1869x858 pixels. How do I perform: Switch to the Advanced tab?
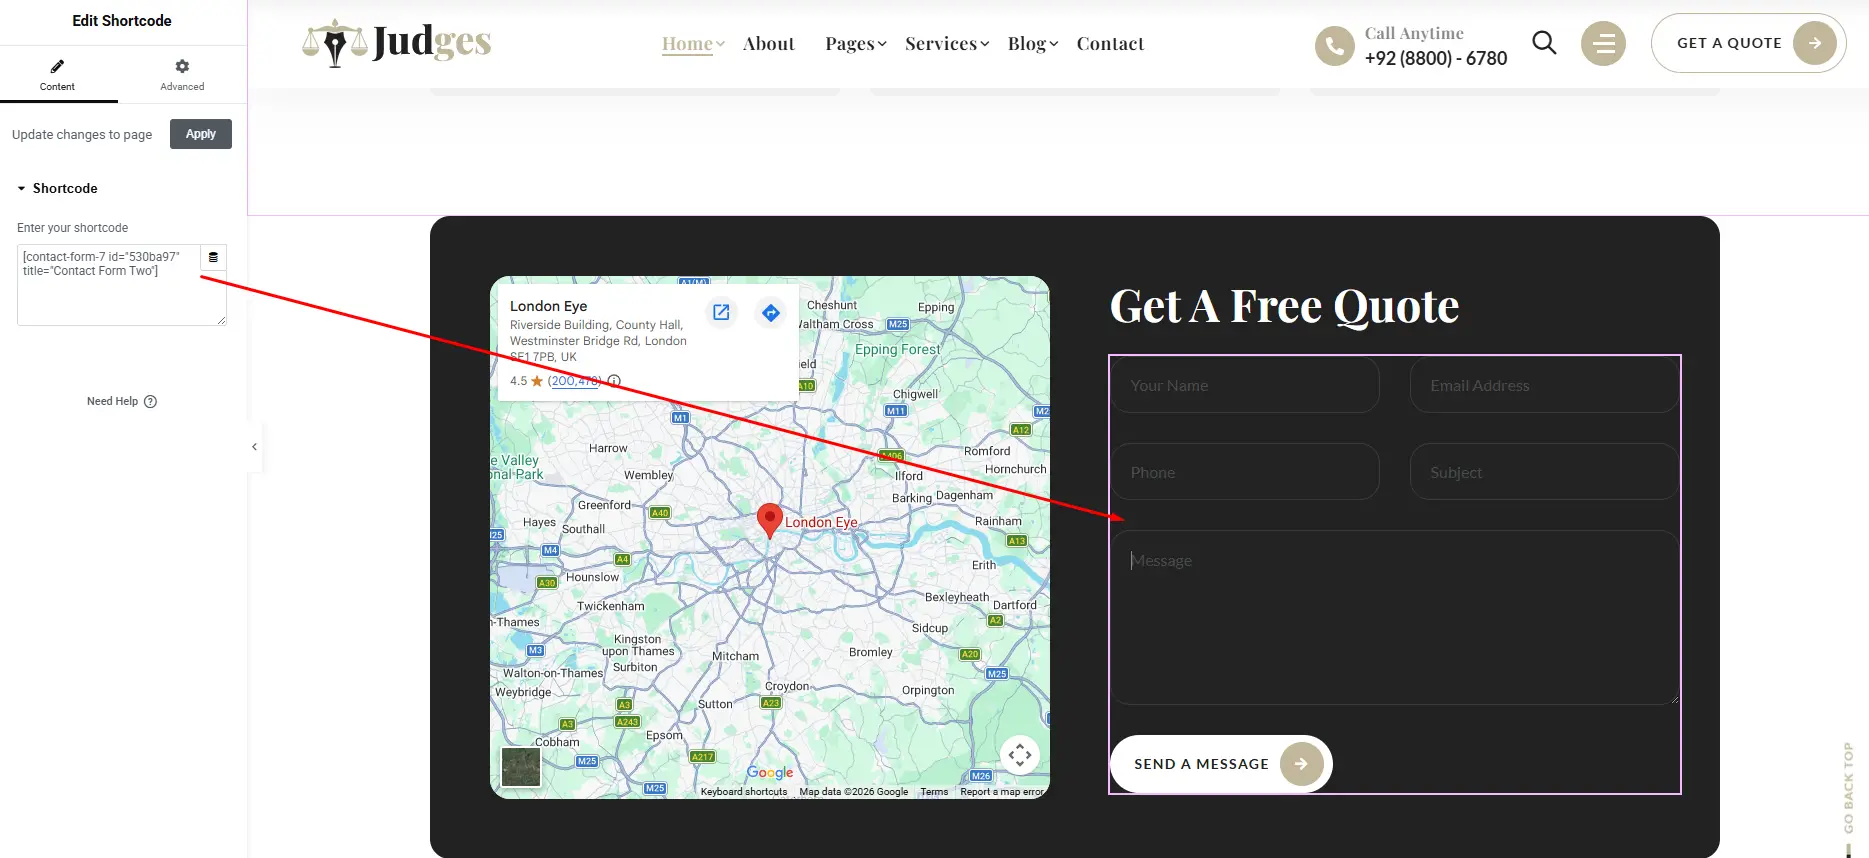point(182,74)
